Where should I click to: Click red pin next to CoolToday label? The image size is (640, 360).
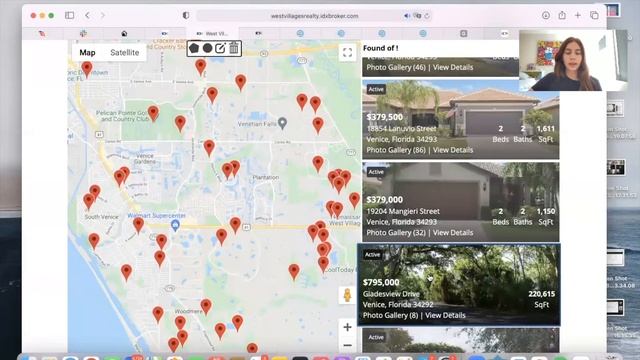pos(323,264)
